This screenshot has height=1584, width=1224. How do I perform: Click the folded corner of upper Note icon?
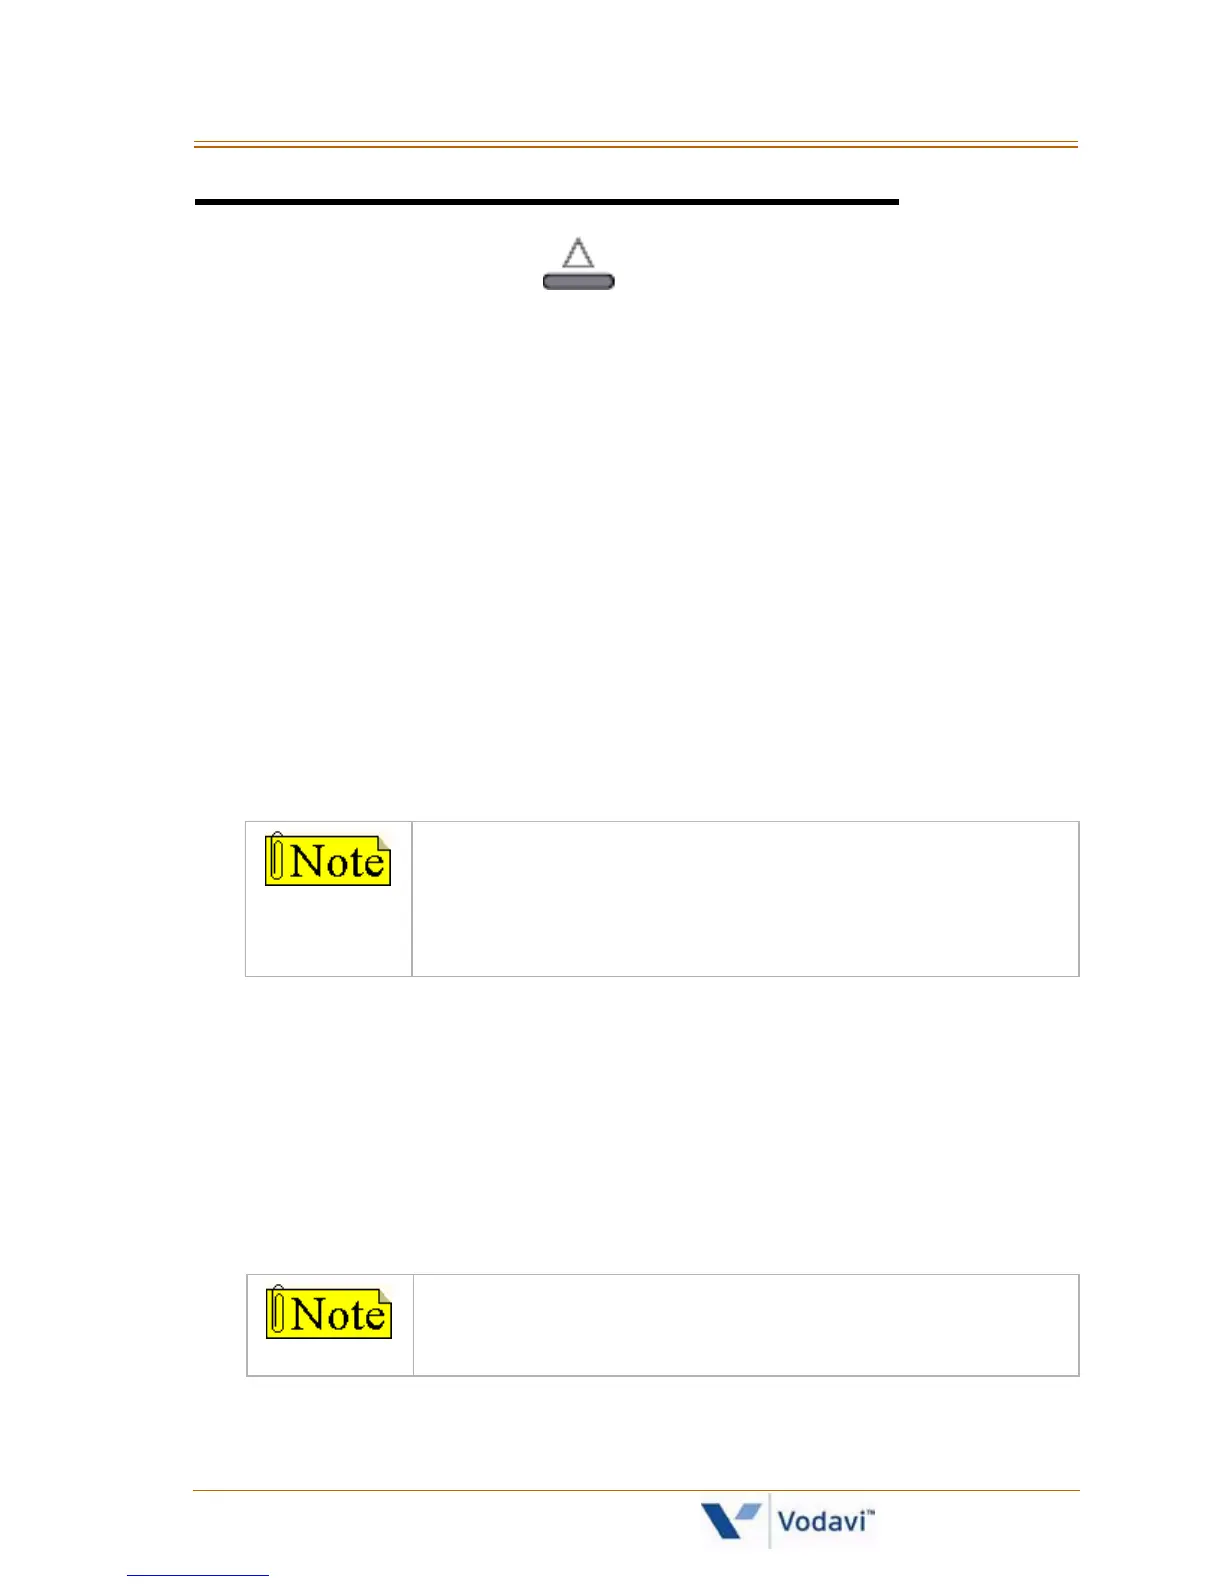[x=384, y=843]
